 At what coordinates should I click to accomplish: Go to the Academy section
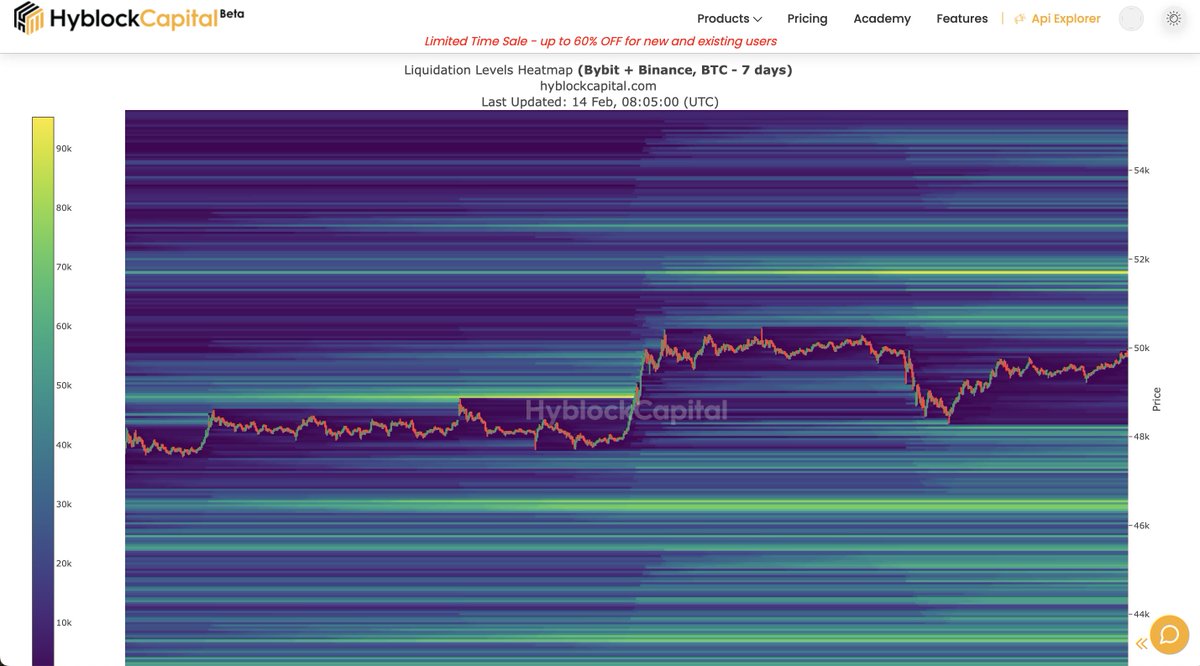pos(882,19)
